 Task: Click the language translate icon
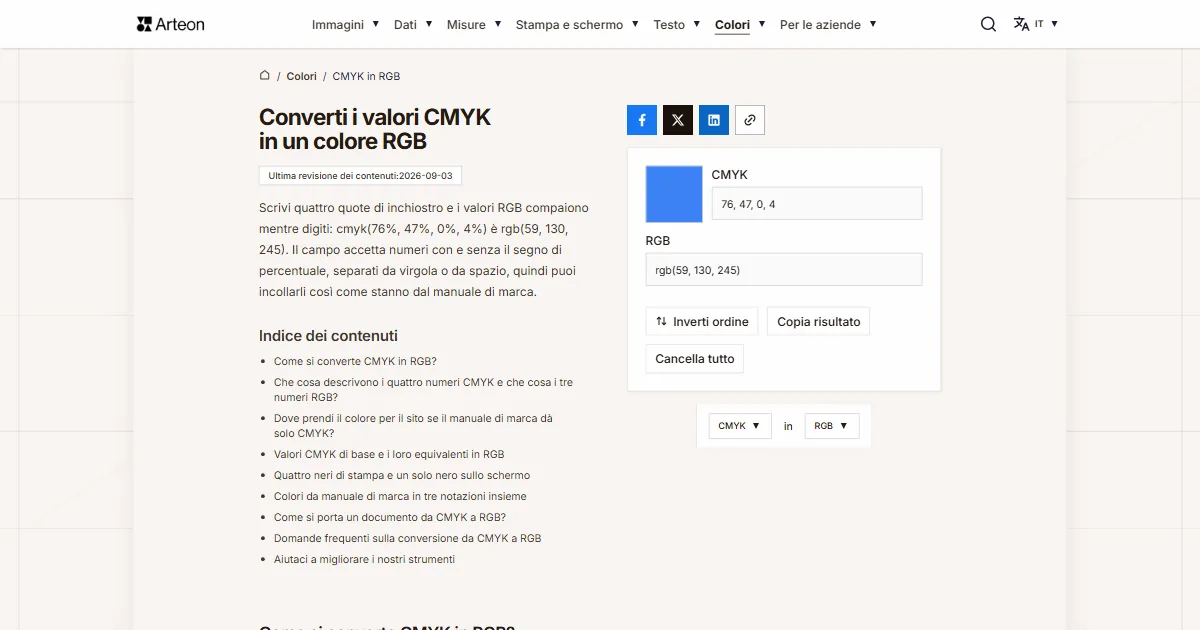[x=1021, y=24]
